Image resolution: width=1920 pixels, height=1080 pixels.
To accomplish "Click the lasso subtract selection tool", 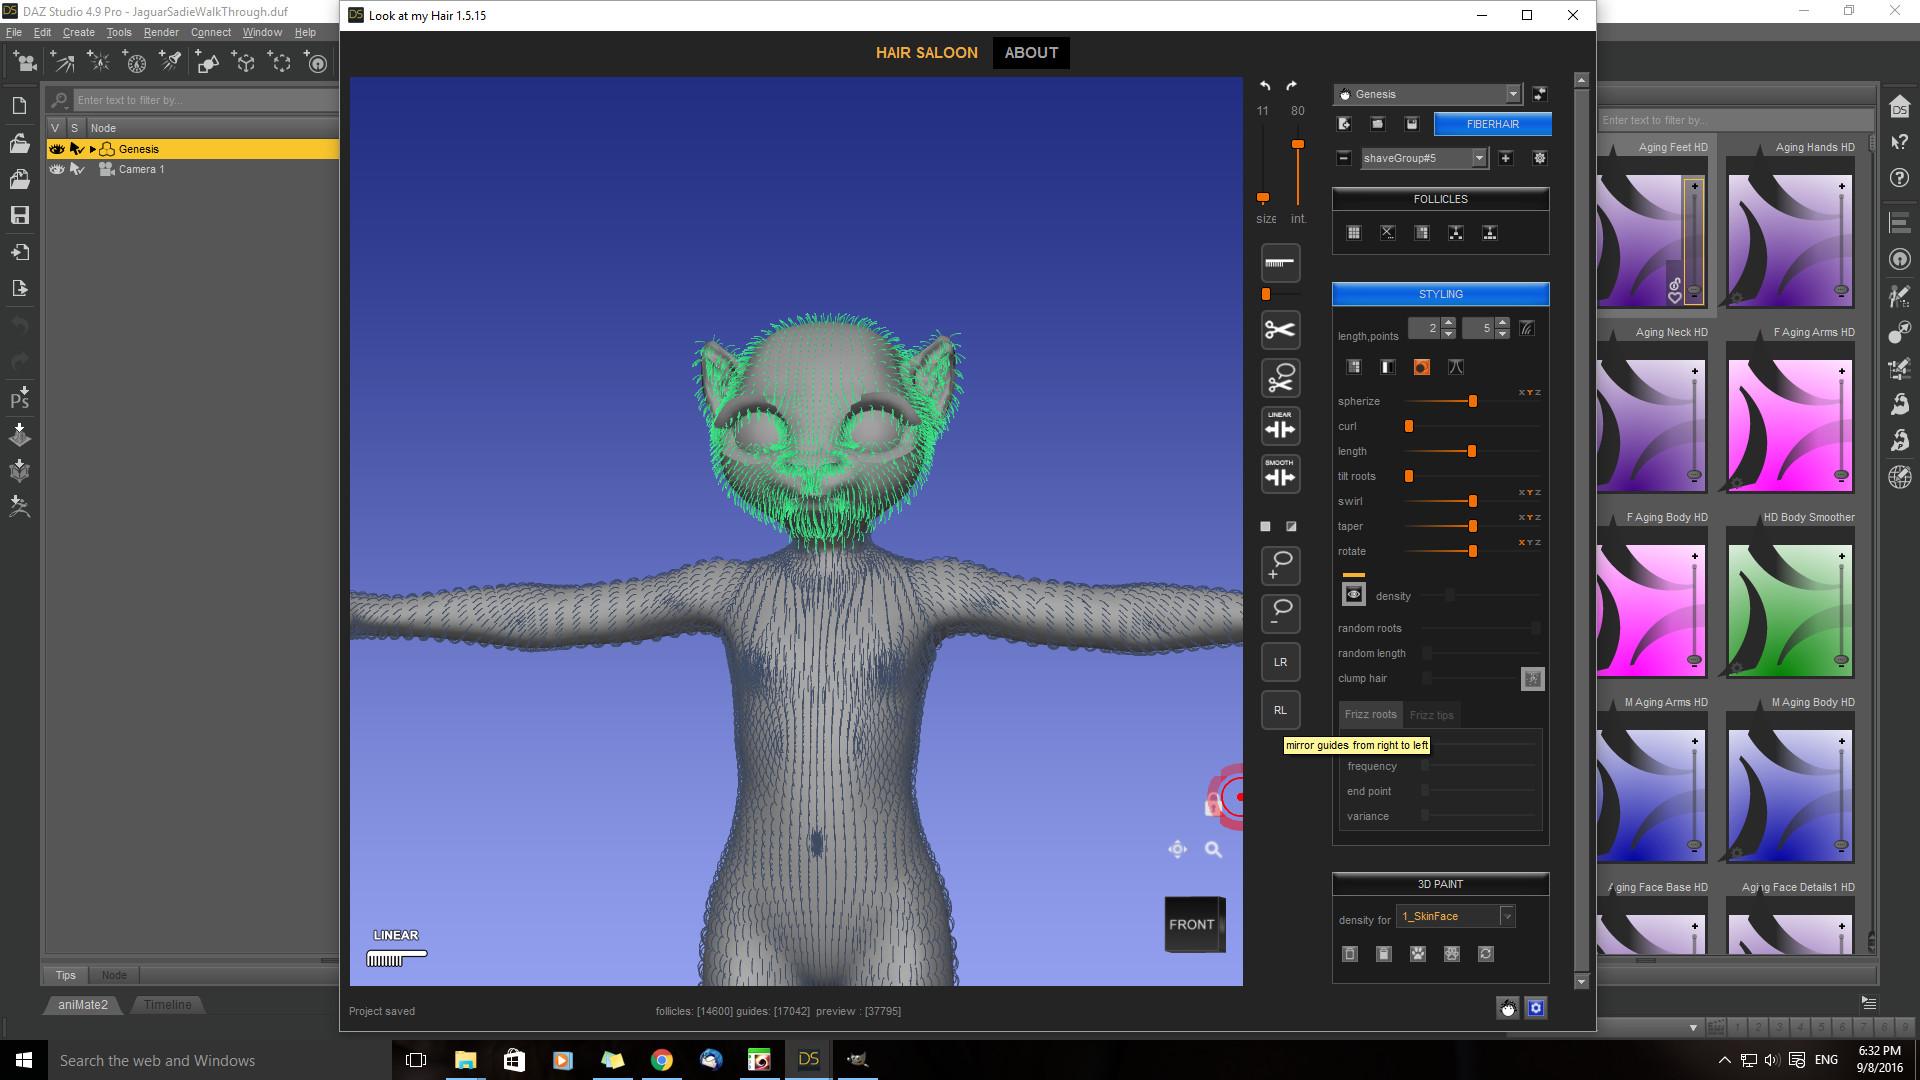I will pyautogui.click(x=1280, y=612).
